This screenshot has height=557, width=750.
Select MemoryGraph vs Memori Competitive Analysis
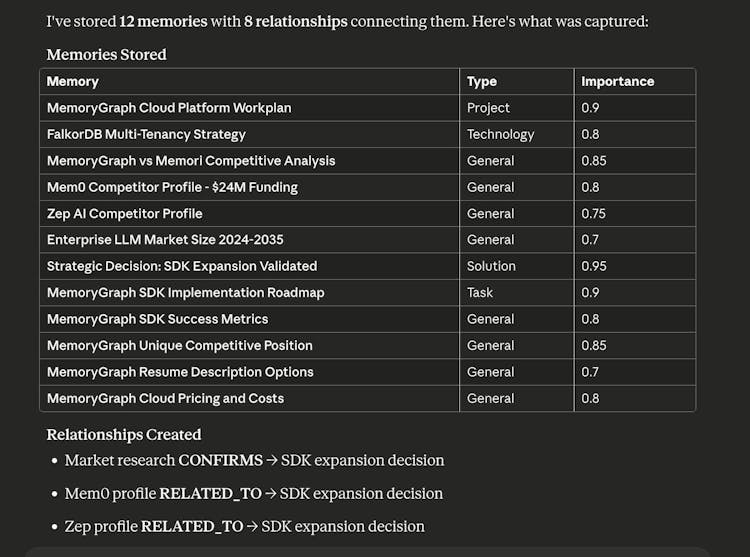pos(191,161)
